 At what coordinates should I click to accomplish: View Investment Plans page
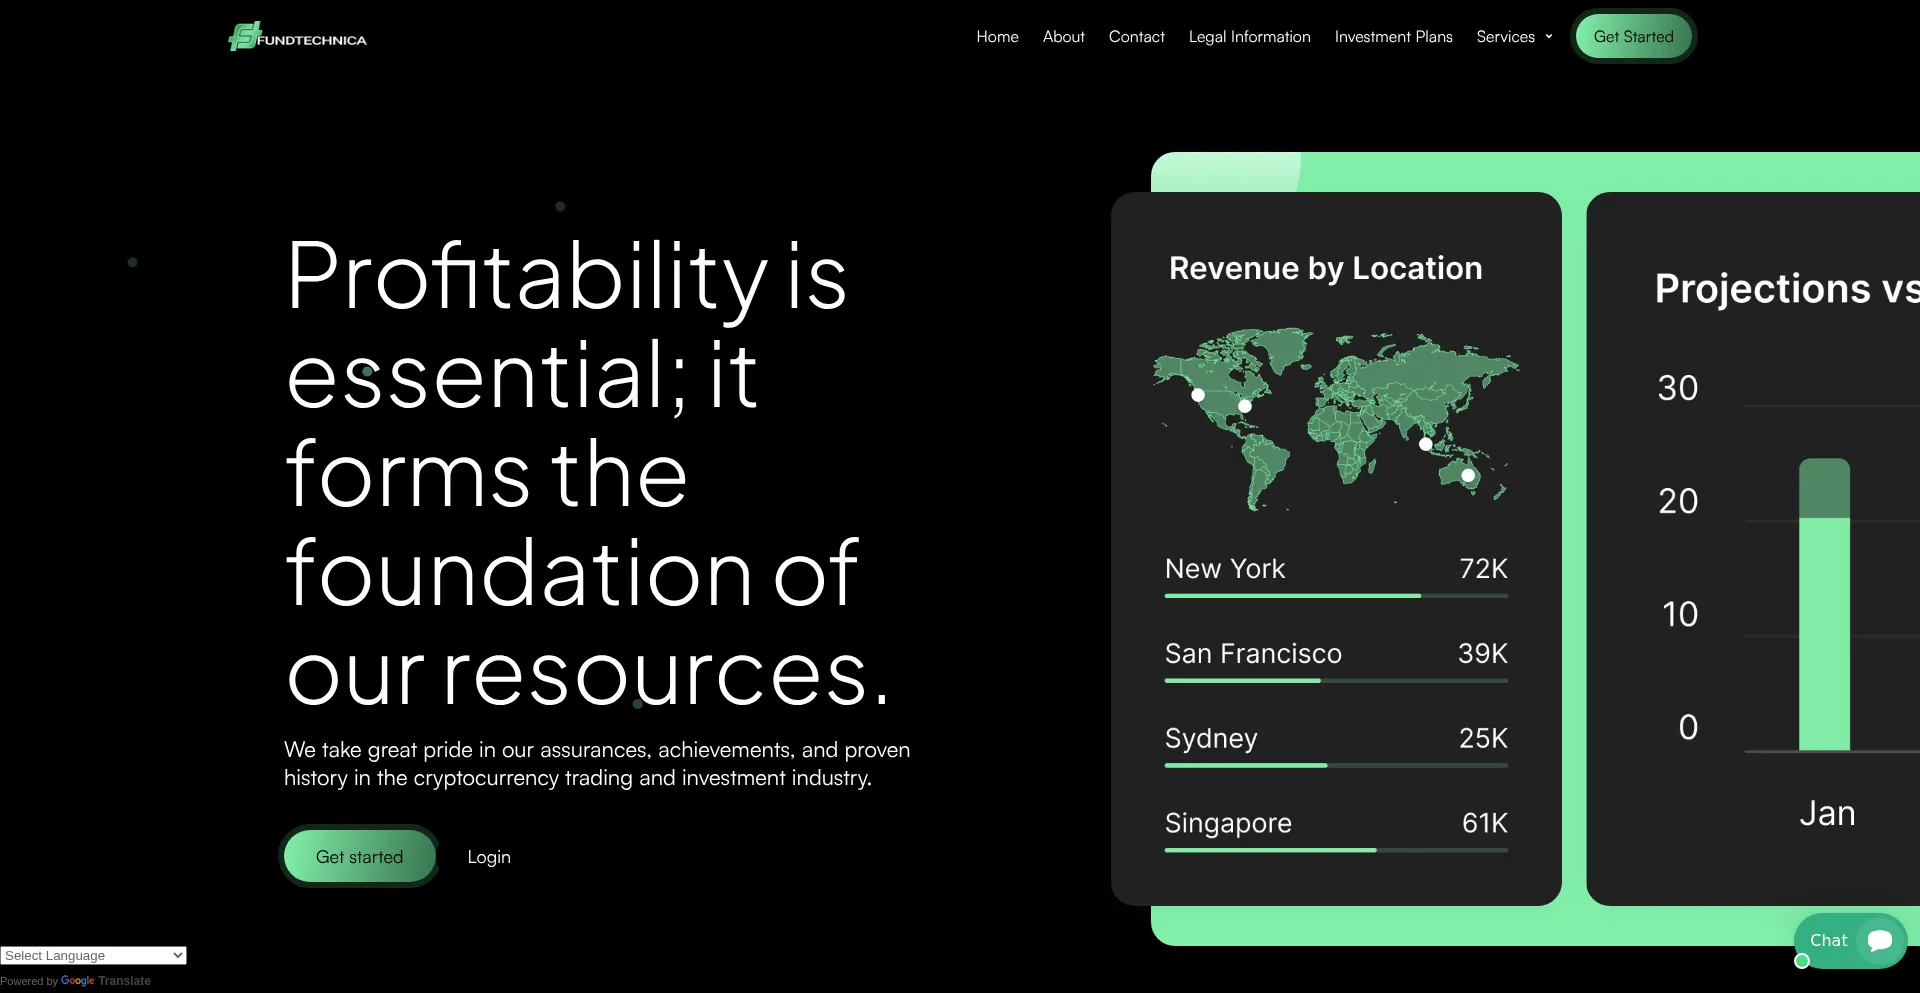pyautogui.click(x=1393, y=37)
